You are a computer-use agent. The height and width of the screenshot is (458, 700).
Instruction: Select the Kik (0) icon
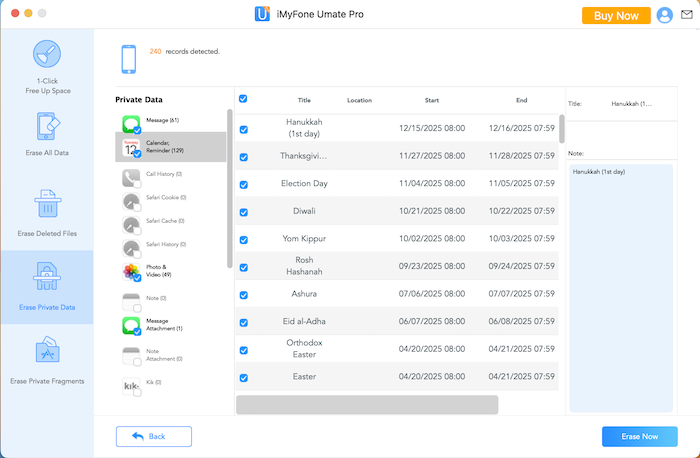(x=131, y=387)
